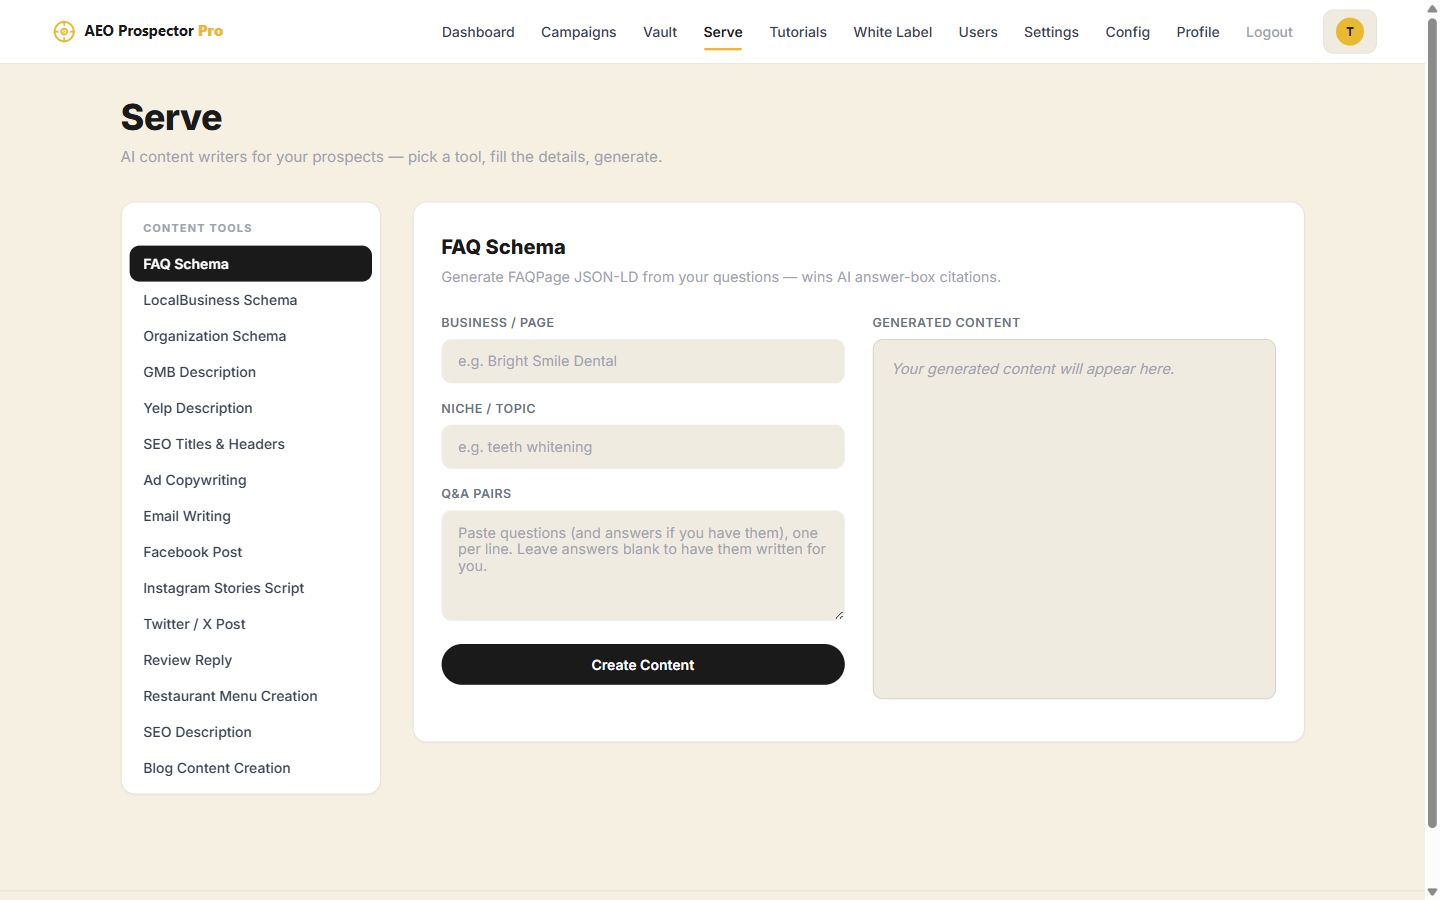Focus the Business / Page input field

coord(643,361)
